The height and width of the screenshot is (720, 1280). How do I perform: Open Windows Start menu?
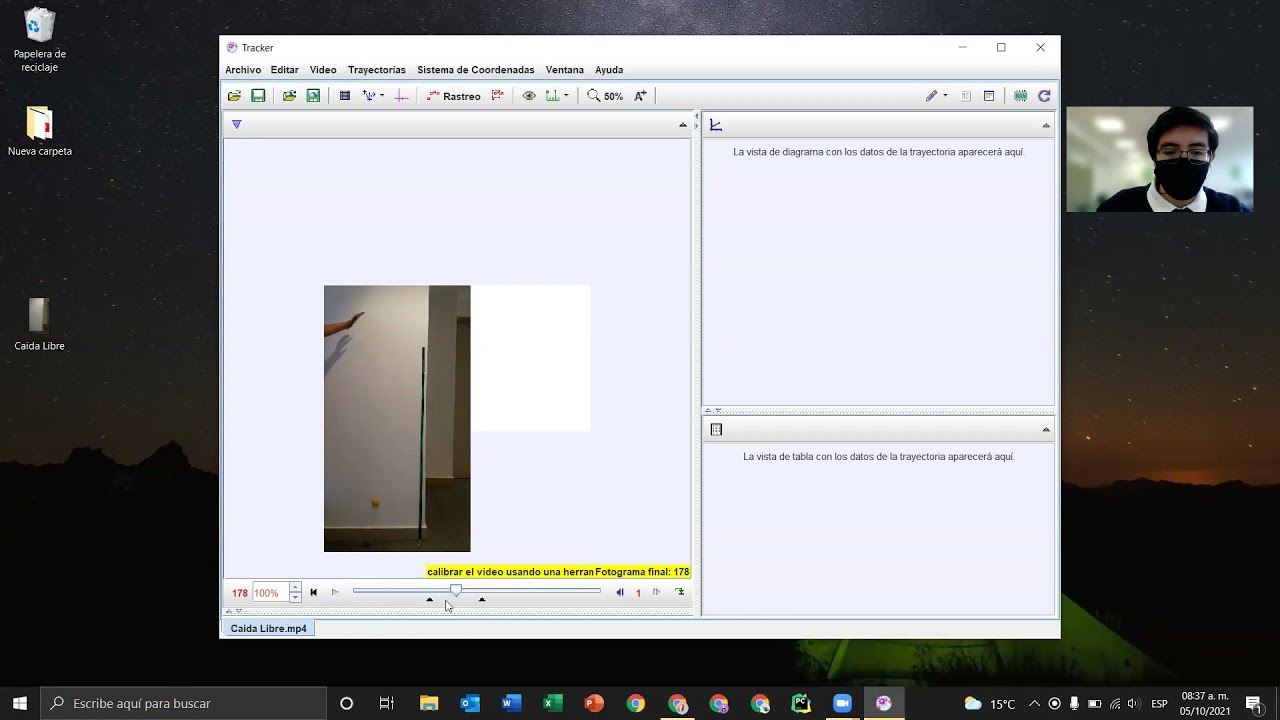pos(20,703)
